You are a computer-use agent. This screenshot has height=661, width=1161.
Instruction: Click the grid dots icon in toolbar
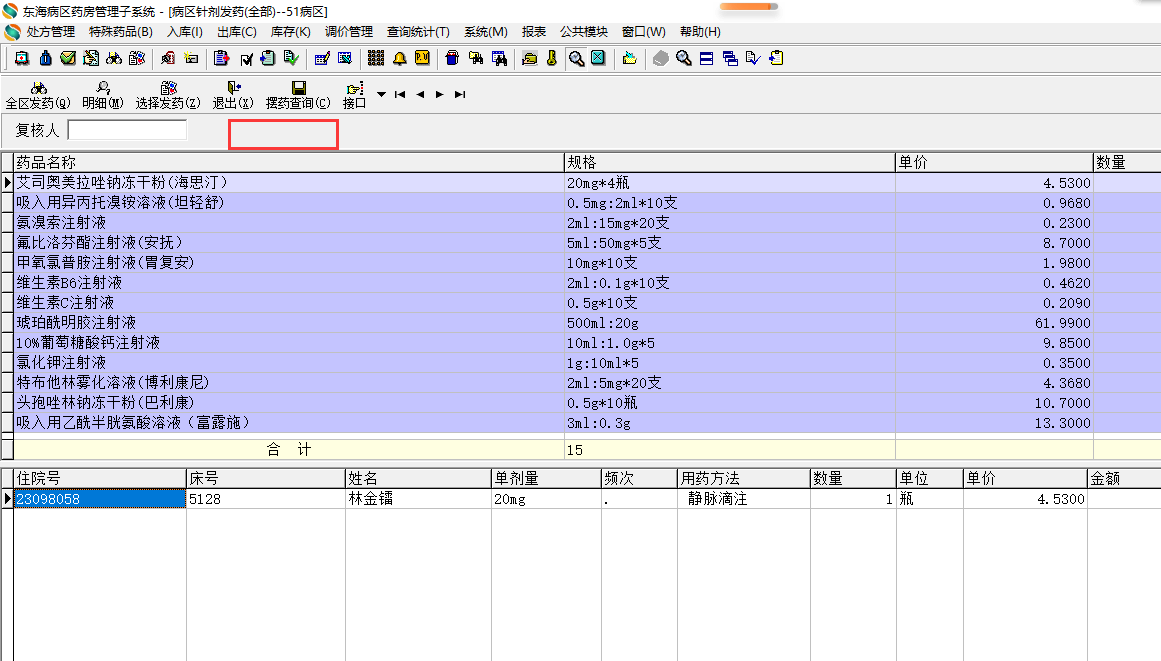[376, 58]
